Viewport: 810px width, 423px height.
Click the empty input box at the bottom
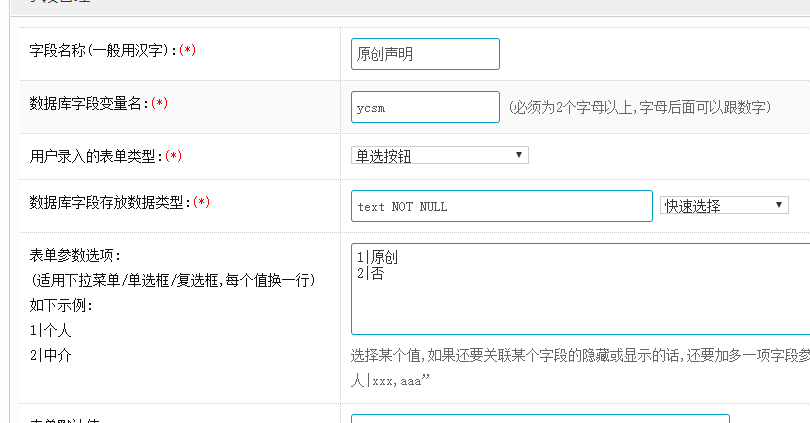pos(540,418)
